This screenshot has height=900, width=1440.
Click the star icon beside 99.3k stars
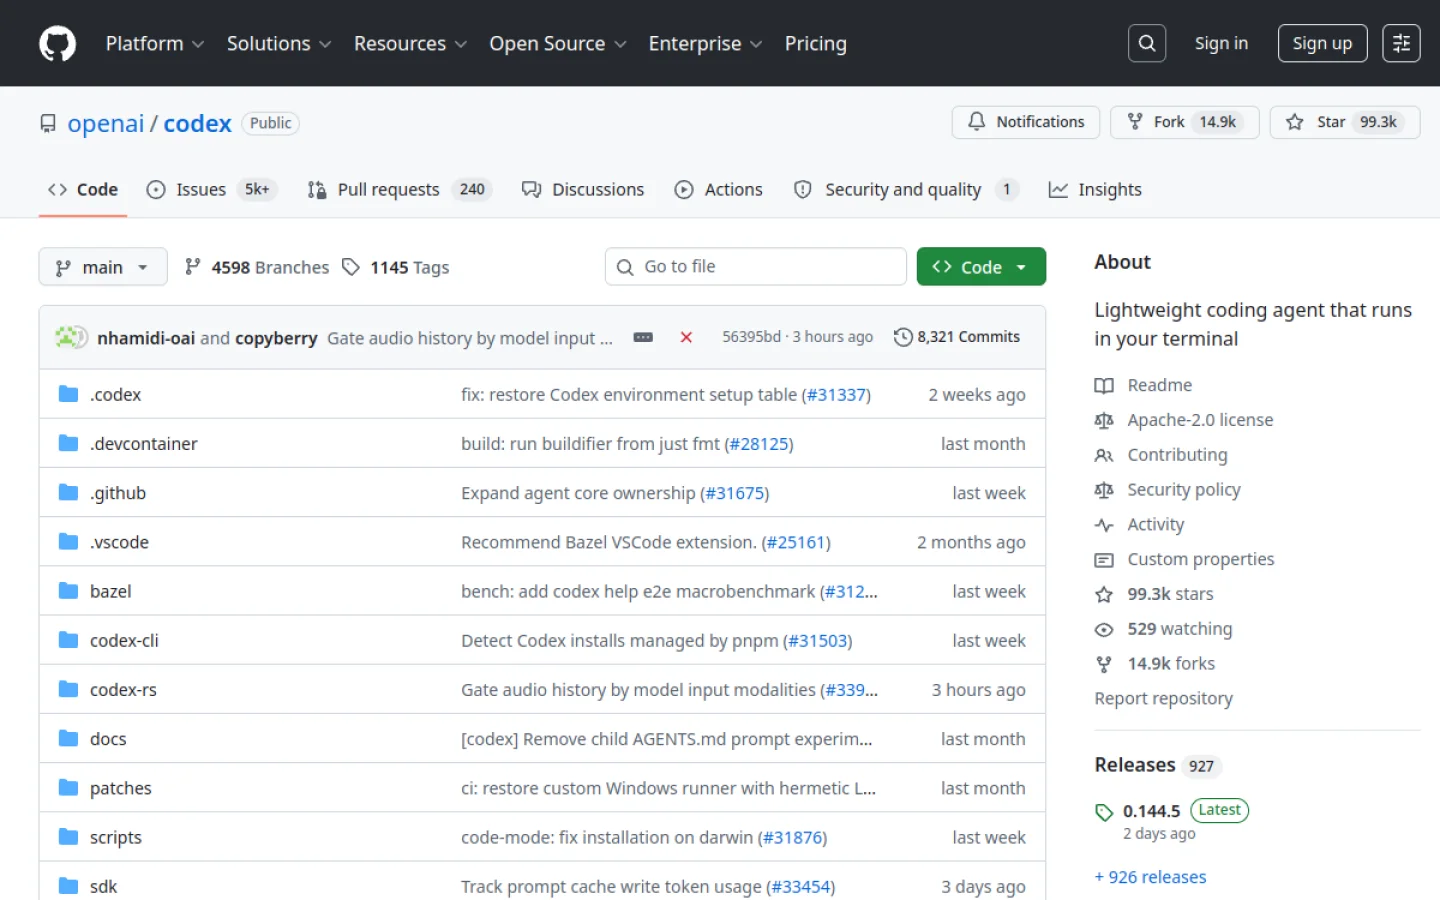tap(1104, 595)
